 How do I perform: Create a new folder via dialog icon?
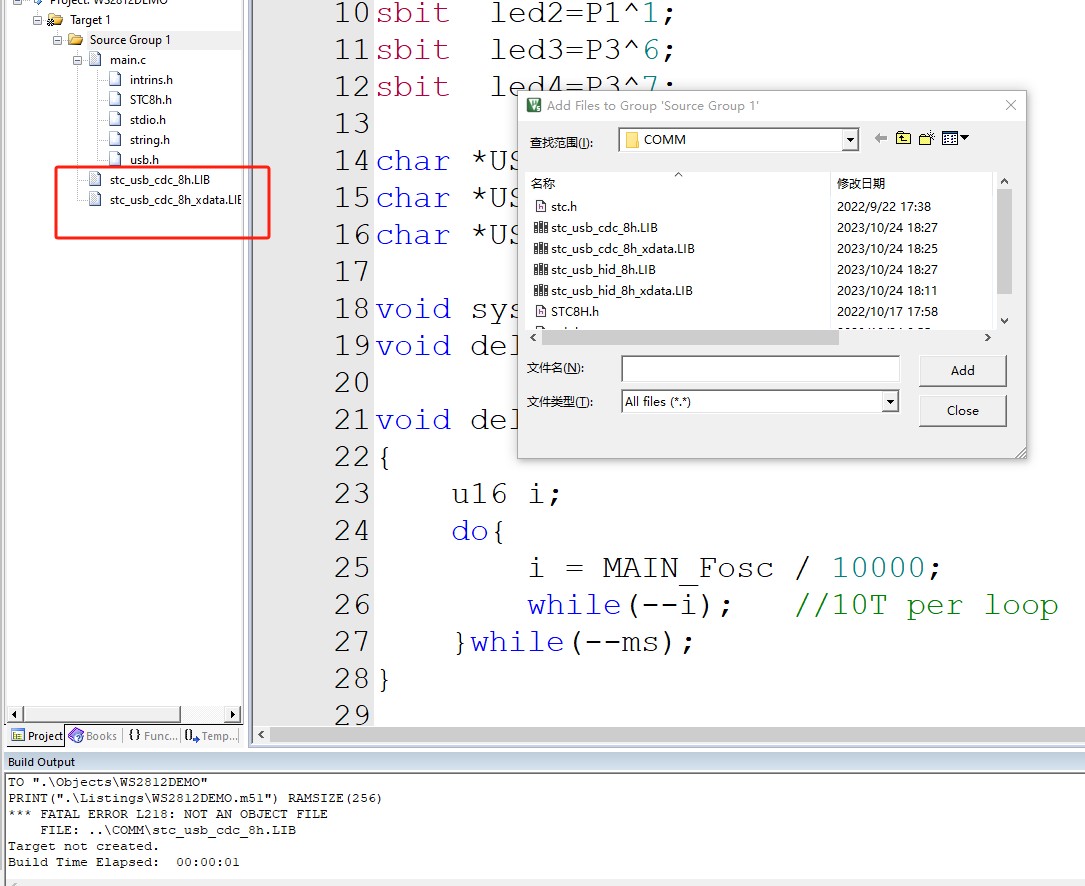point(927,139)
